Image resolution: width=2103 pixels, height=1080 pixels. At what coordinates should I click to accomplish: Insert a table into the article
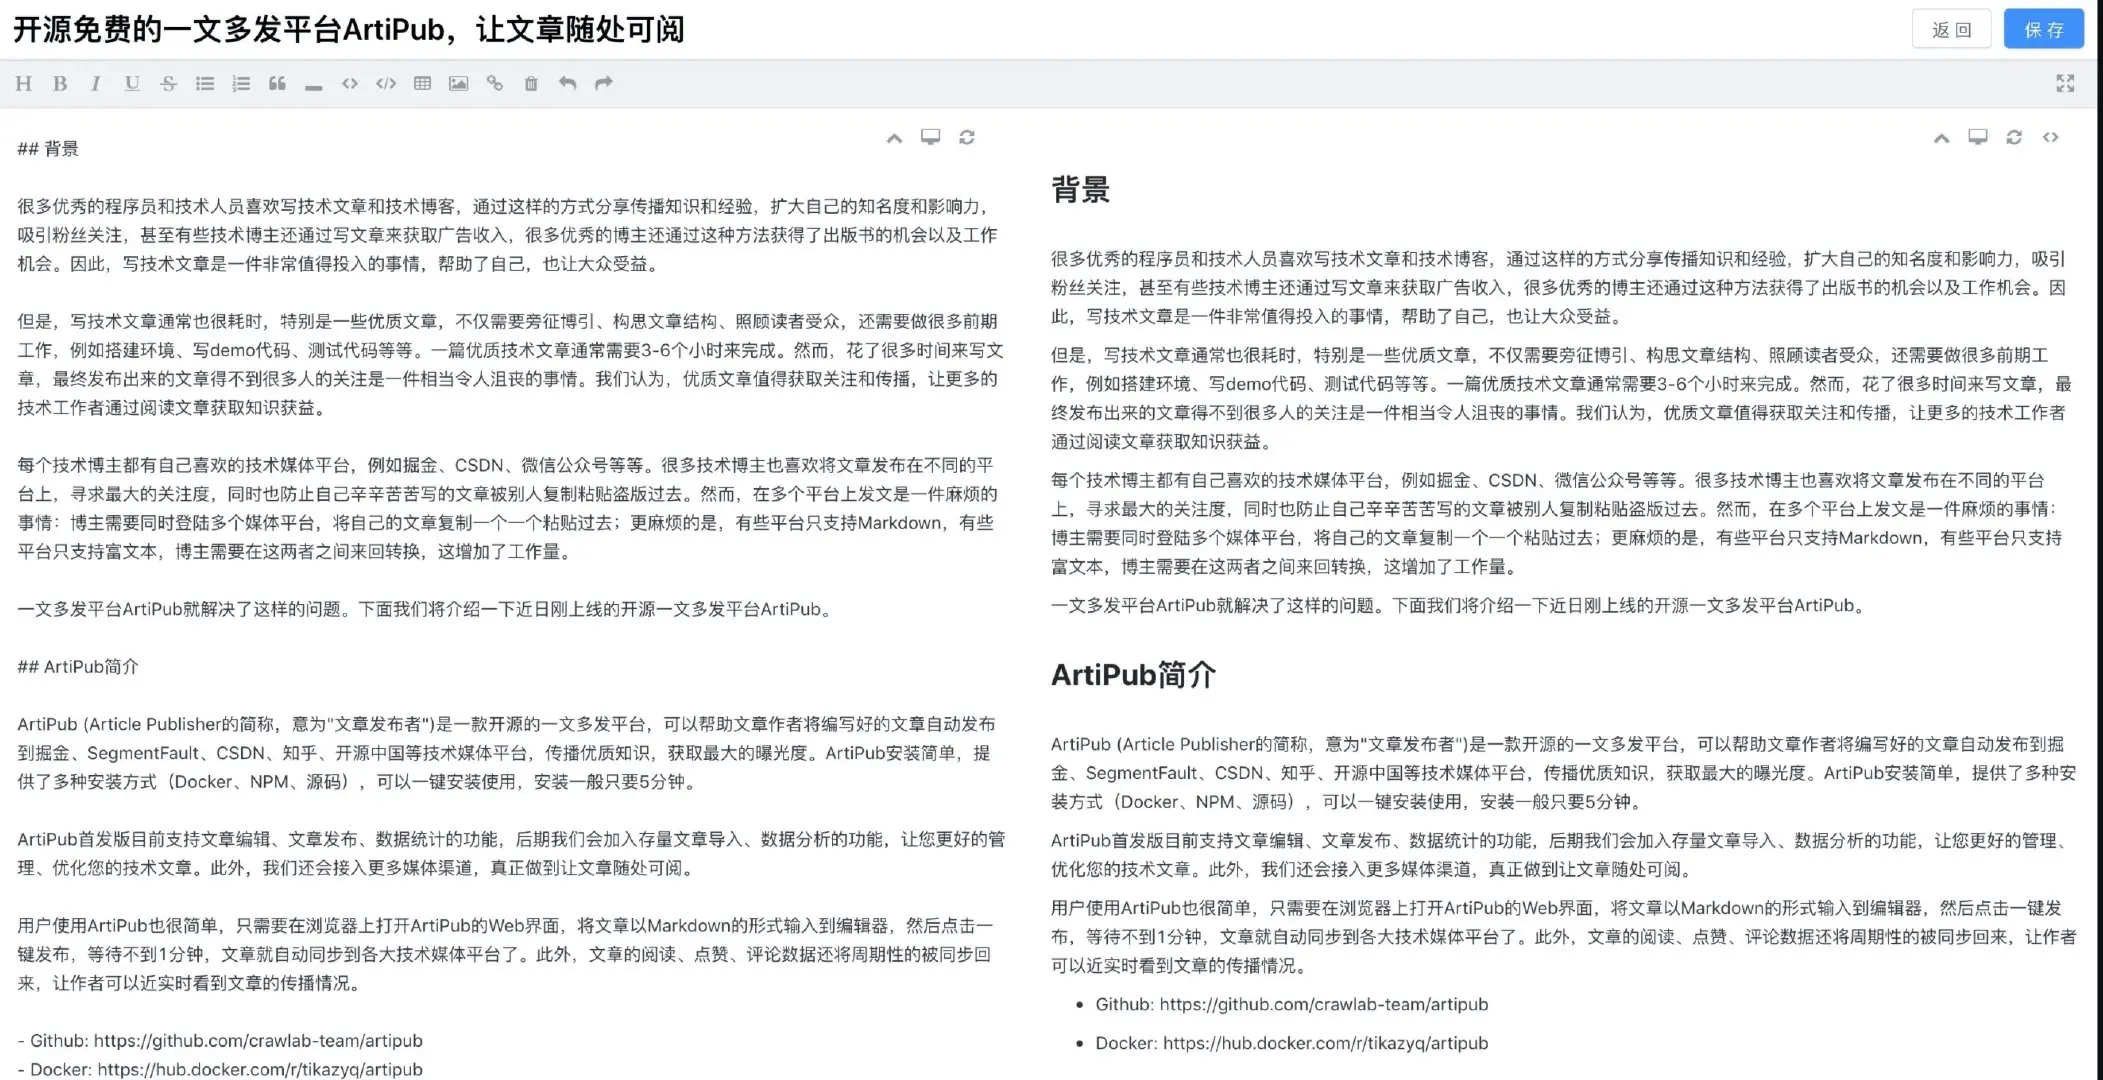pyautogui.click(x=422, y=84)
